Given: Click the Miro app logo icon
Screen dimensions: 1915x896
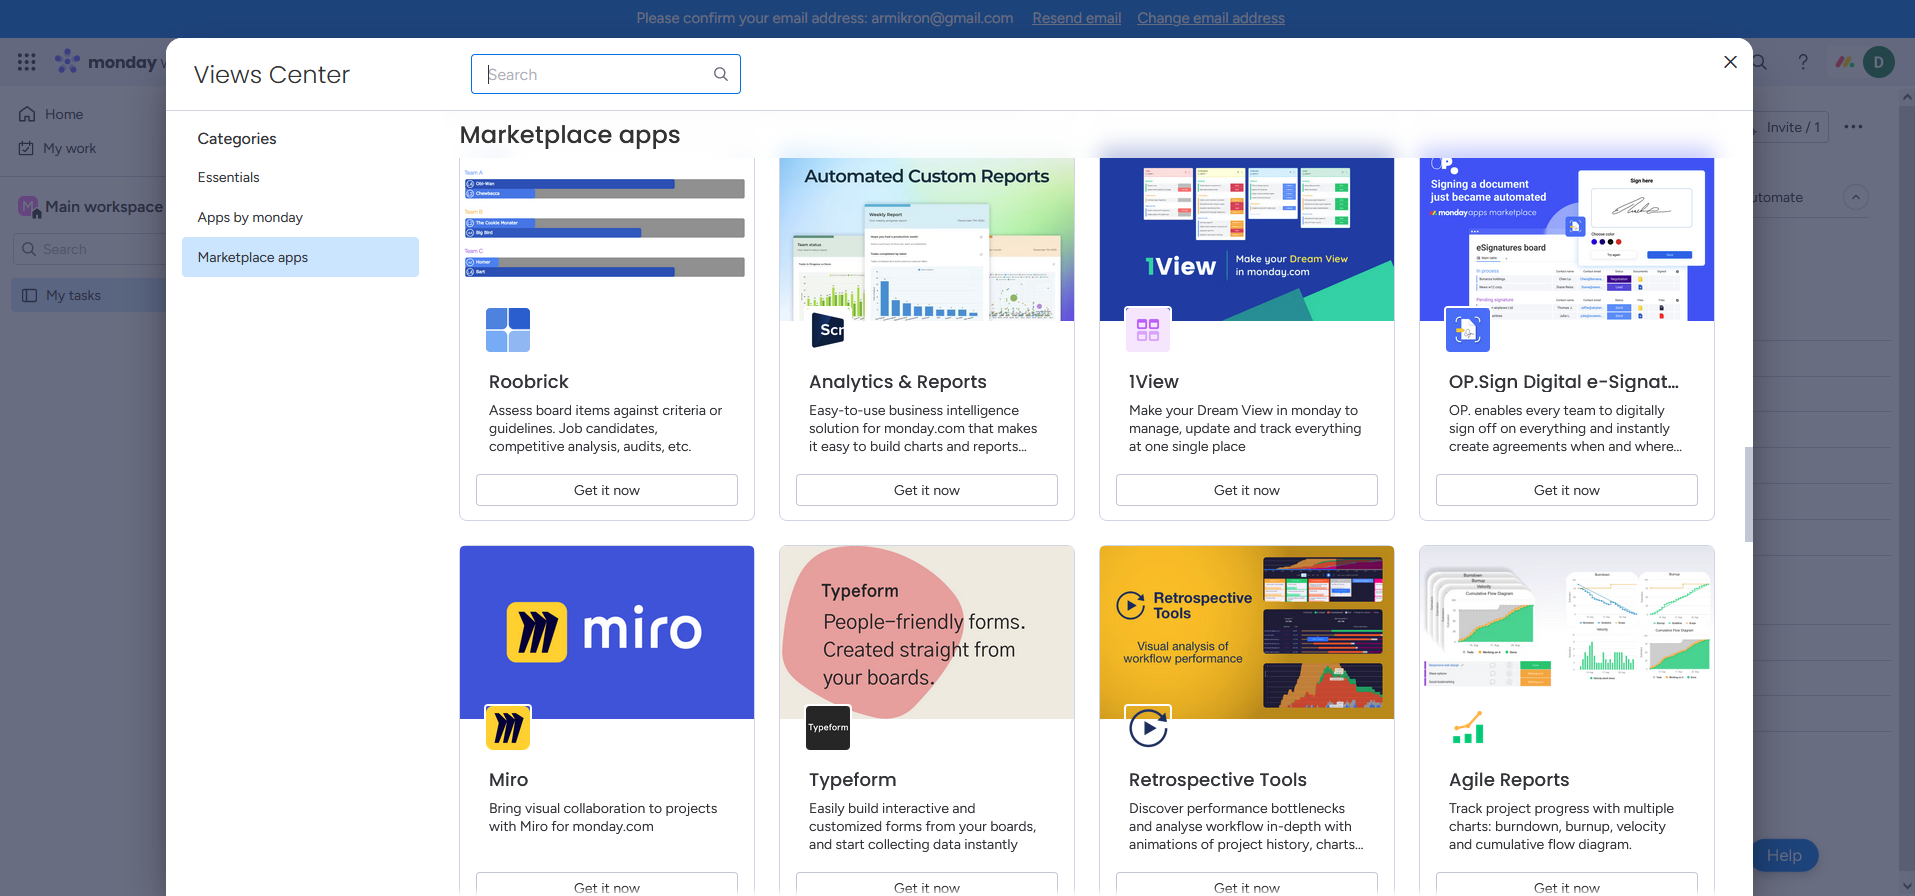Looking at the screenshot, I should (x=508, y=728).
